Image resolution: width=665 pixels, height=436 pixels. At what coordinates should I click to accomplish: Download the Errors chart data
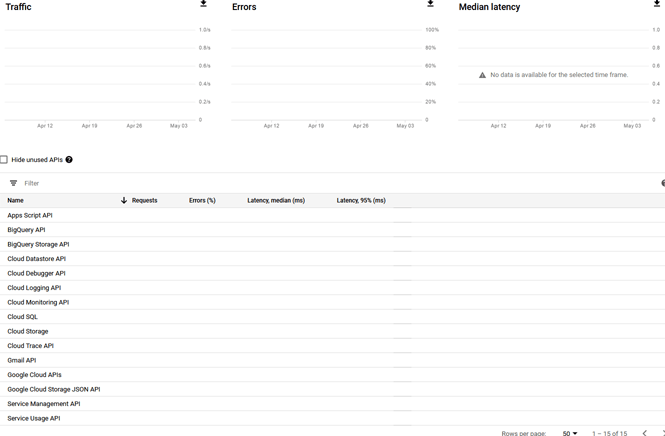click(430, 4)
